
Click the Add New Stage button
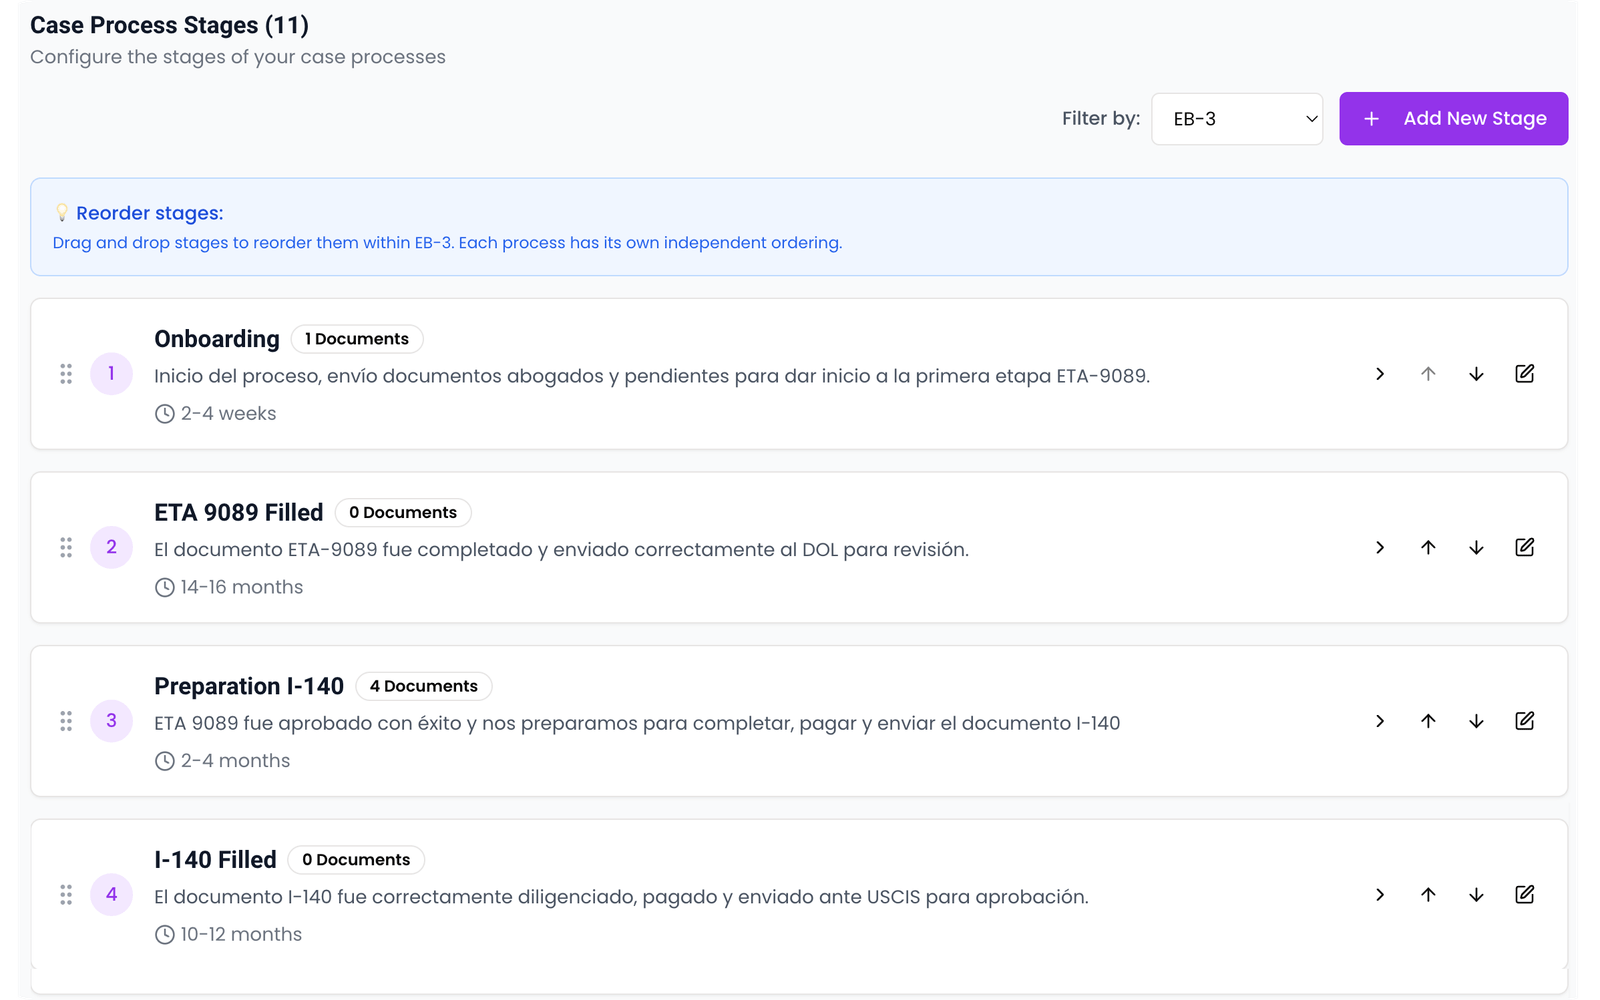[x=1453, y=119]
